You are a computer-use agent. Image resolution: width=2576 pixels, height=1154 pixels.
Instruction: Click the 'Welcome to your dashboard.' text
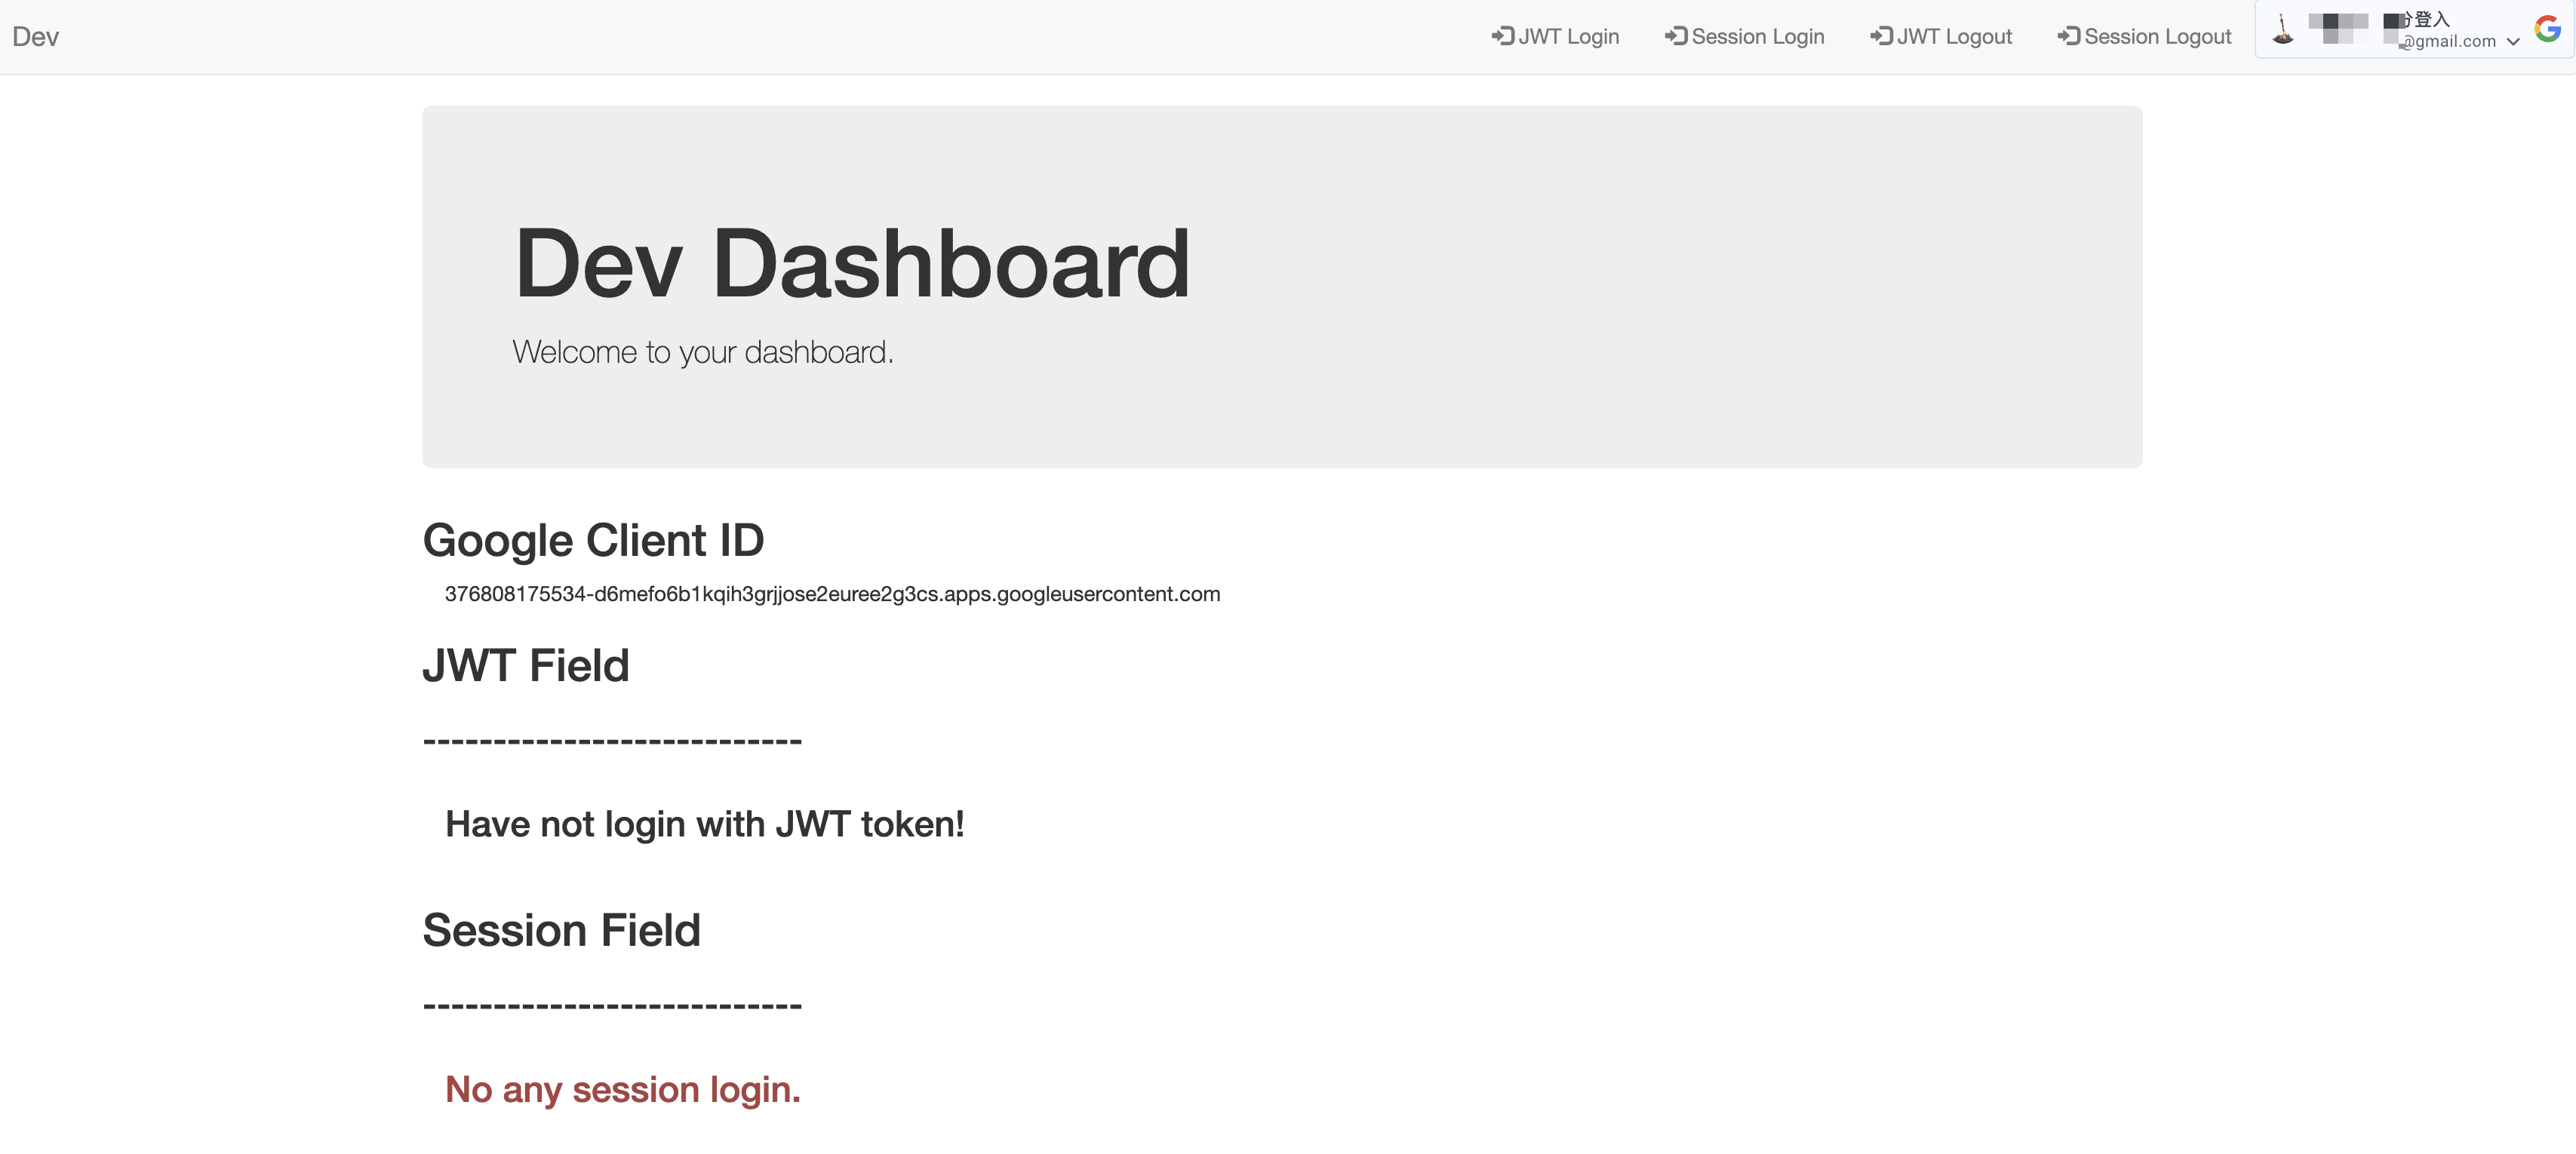pyautogui.click(x=703, y=352)
